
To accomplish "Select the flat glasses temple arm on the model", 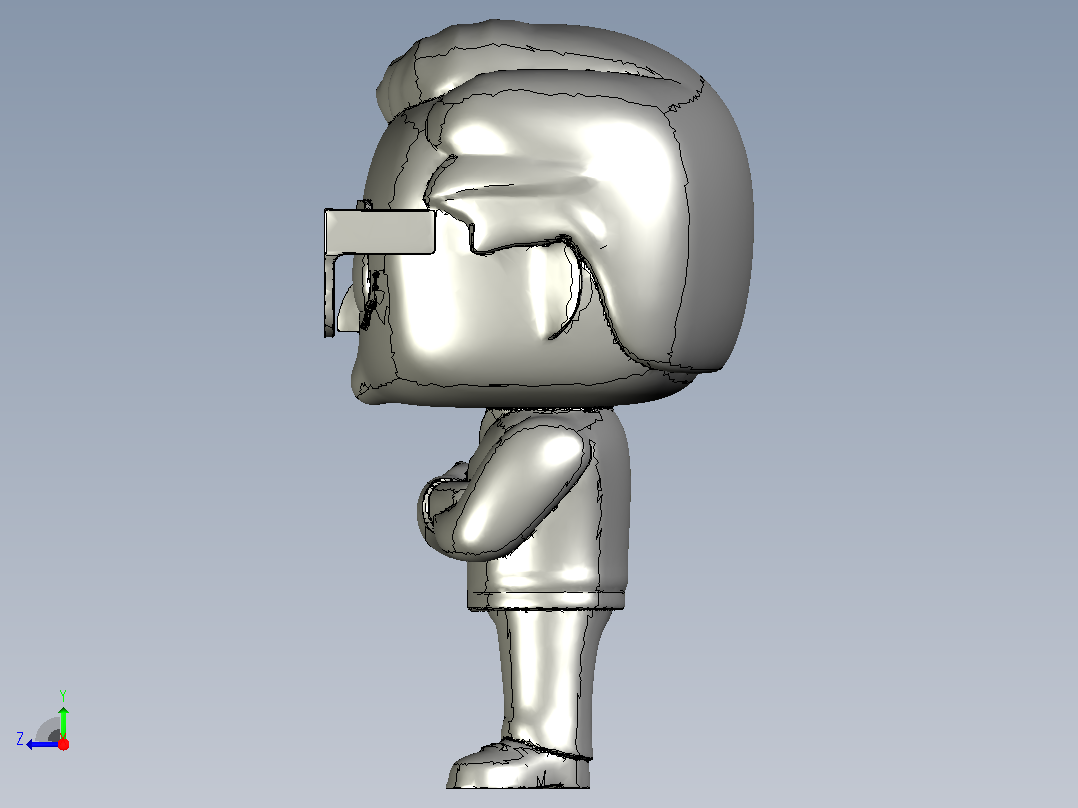I will click(380, 232).
